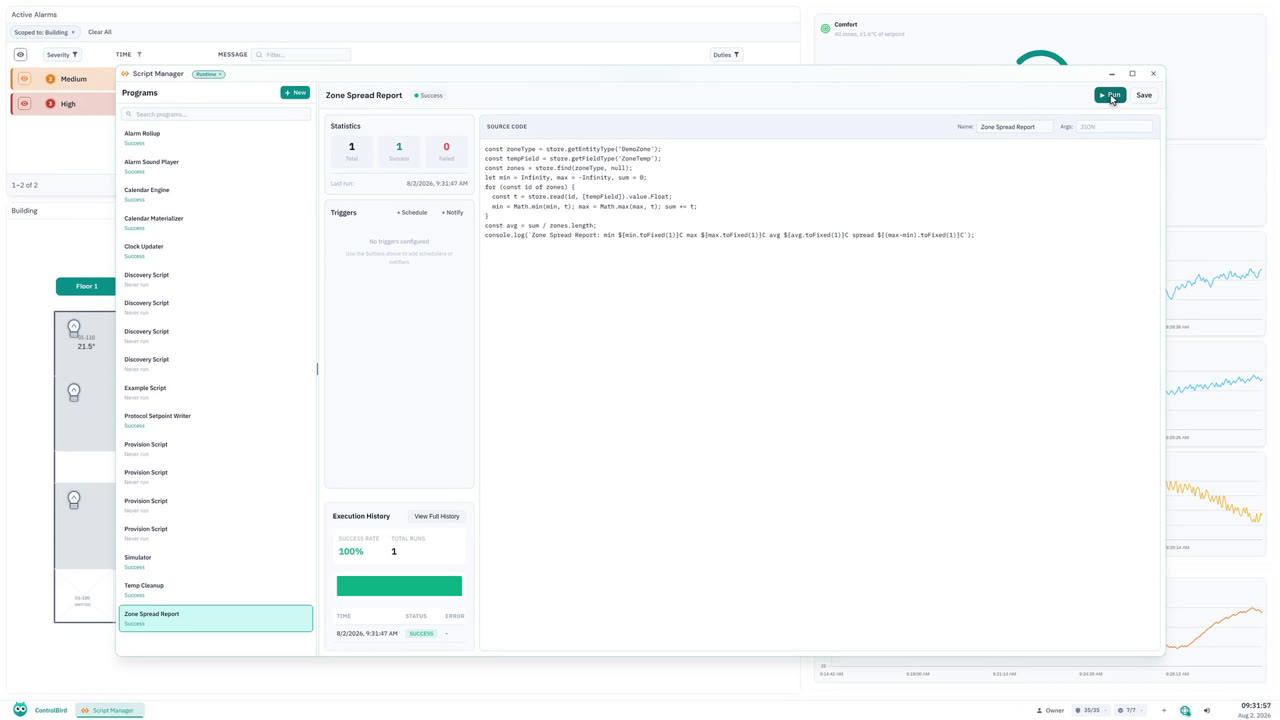Click the Duties filter funnel icon
Viewport: 1280px width, 720px height.
pyautogui.click(x=737, y=55)
